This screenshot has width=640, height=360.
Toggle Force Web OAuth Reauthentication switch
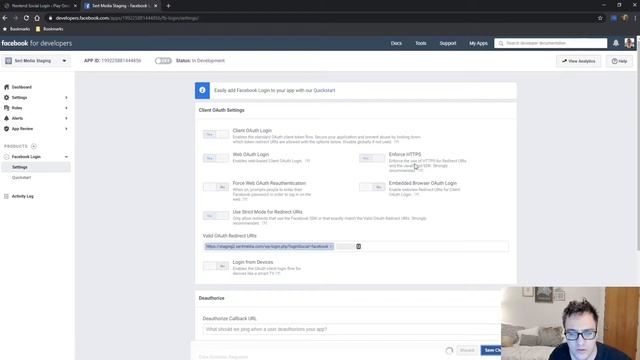point(216,187)
